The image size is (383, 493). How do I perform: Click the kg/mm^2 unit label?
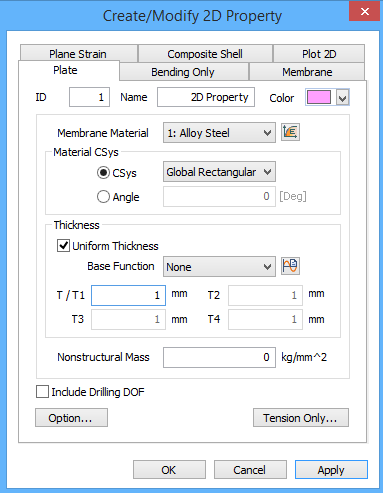pyautogui.click(x=304, y=357)
